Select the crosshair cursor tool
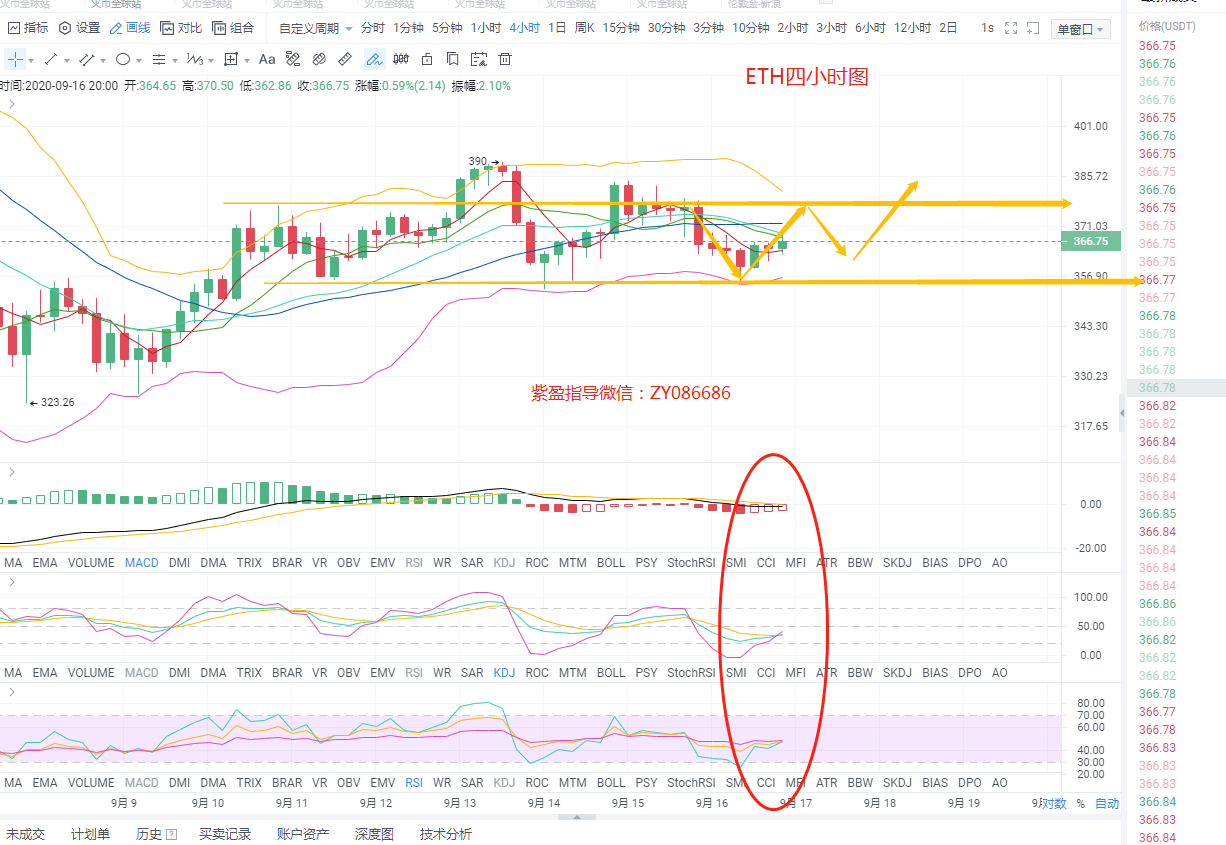This screenshot has width=1226, height=845. [15, 59]
